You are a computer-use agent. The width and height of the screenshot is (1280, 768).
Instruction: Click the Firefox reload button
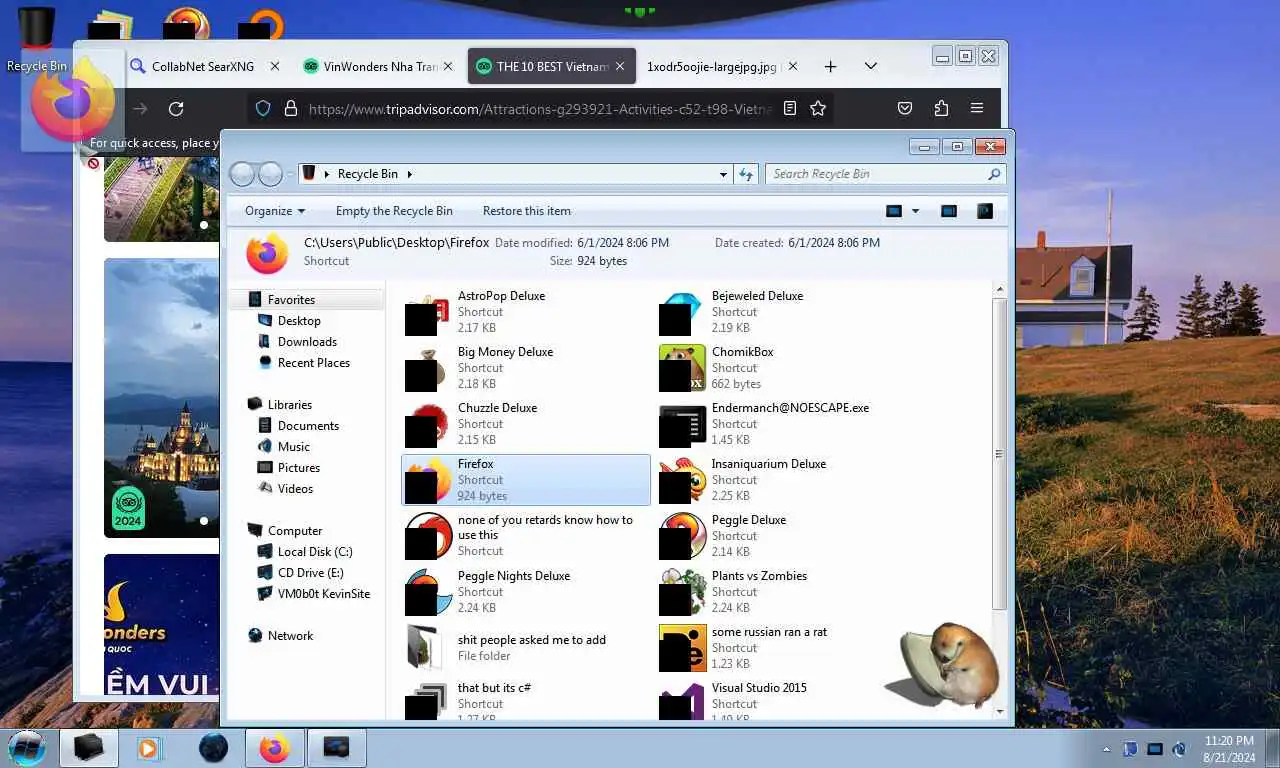click(x=176, y=109)
